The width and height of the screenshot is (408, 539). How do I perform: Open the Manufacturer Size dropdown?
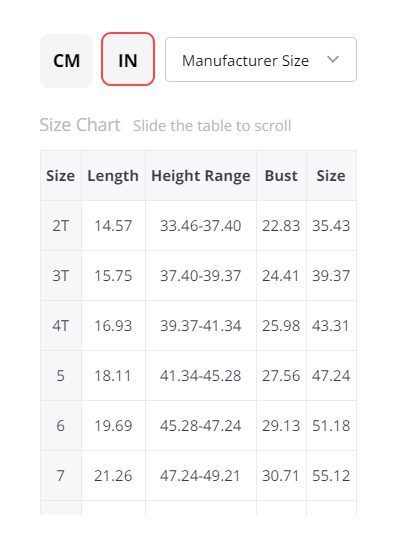[261, 59]
